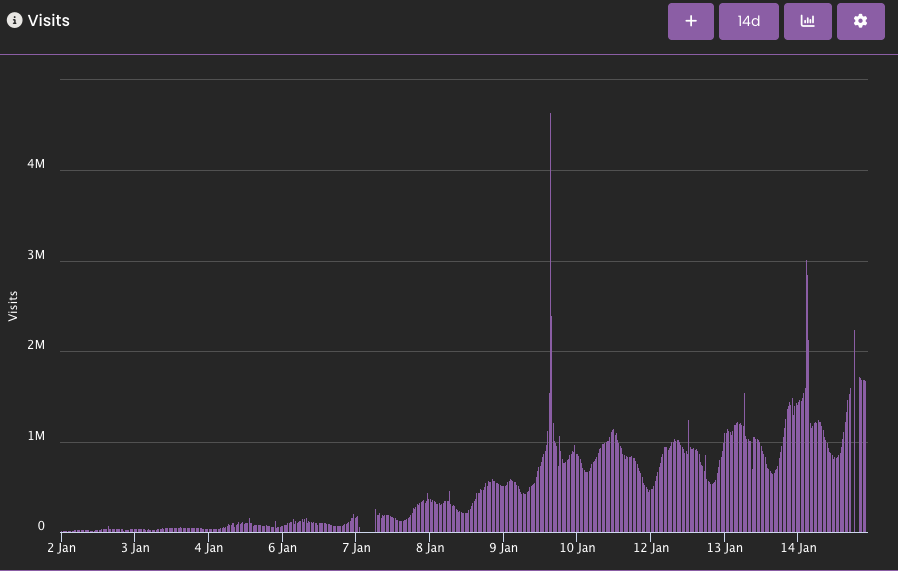Image resolution: width=898 pixels, height=571 pixels.
Task: Click the '3 Jan' x-axis label
Action: point(135,548)
